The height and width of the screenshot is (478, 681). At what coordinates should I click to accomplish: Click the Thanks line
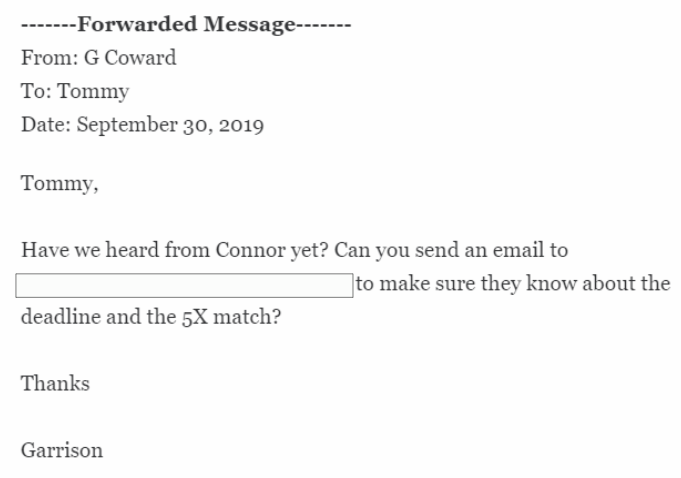point(55,384)
